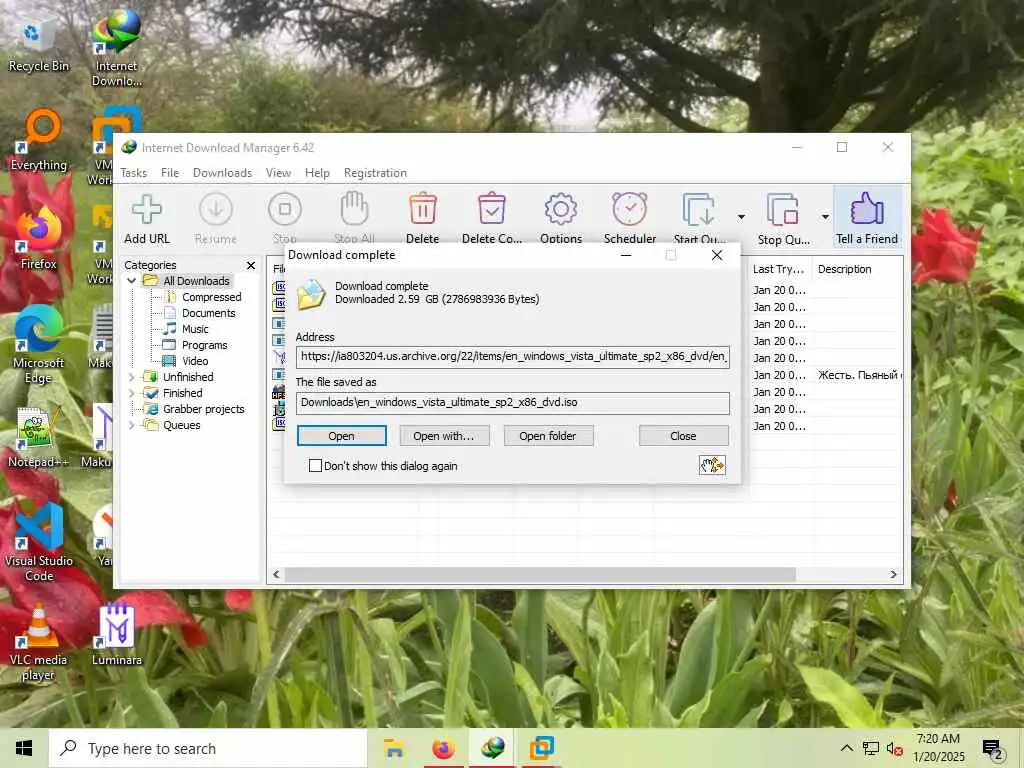Click Firefox icon in the taskbar
This screenshot has width=1024, height=768.
coord(443,748)
